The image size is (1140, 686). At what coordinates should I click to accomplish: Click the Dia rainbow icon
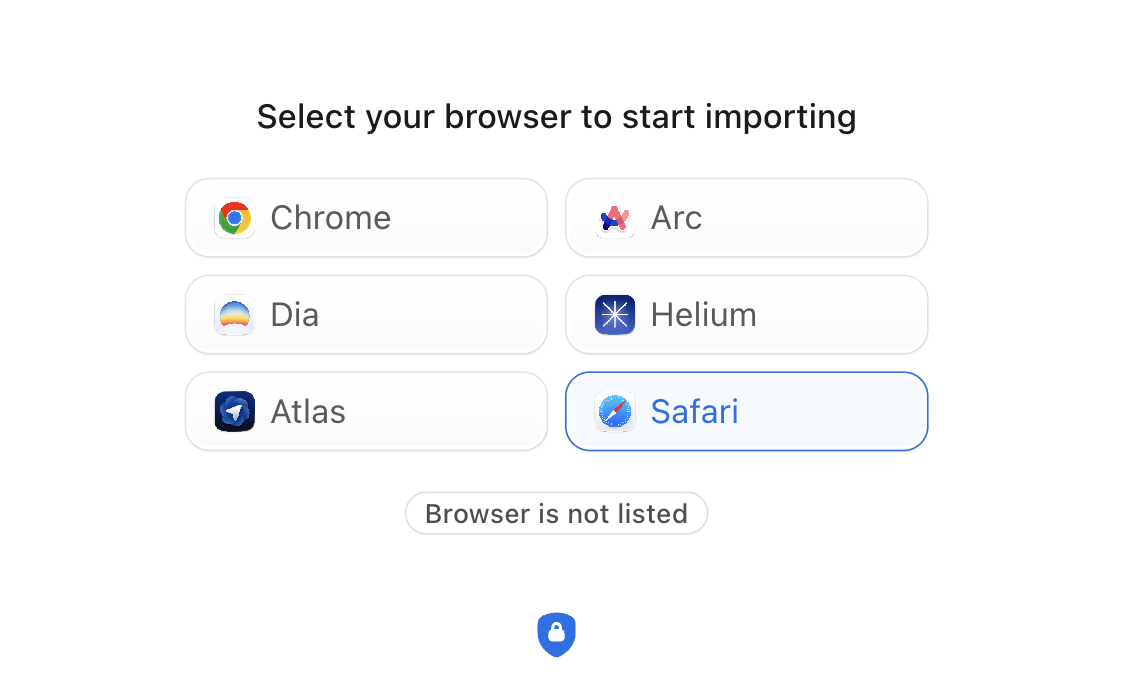click(235, 315)
